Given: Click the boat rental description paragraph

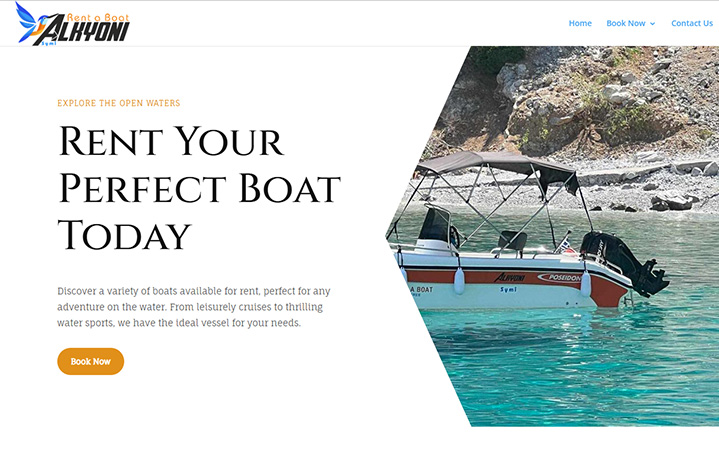Looking at the screenshot, I should [193, 307].
